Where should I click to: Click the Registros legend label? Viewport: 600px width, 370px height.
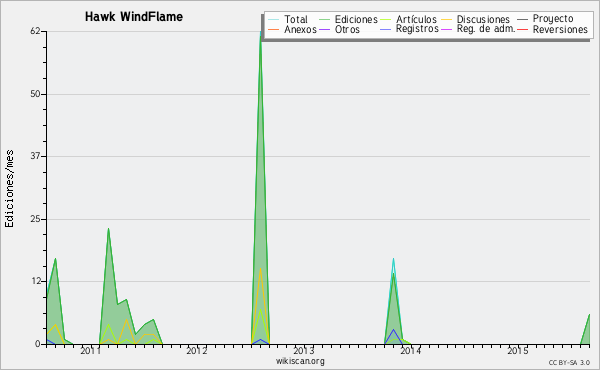pyautogui.click(x=417, y=29)
